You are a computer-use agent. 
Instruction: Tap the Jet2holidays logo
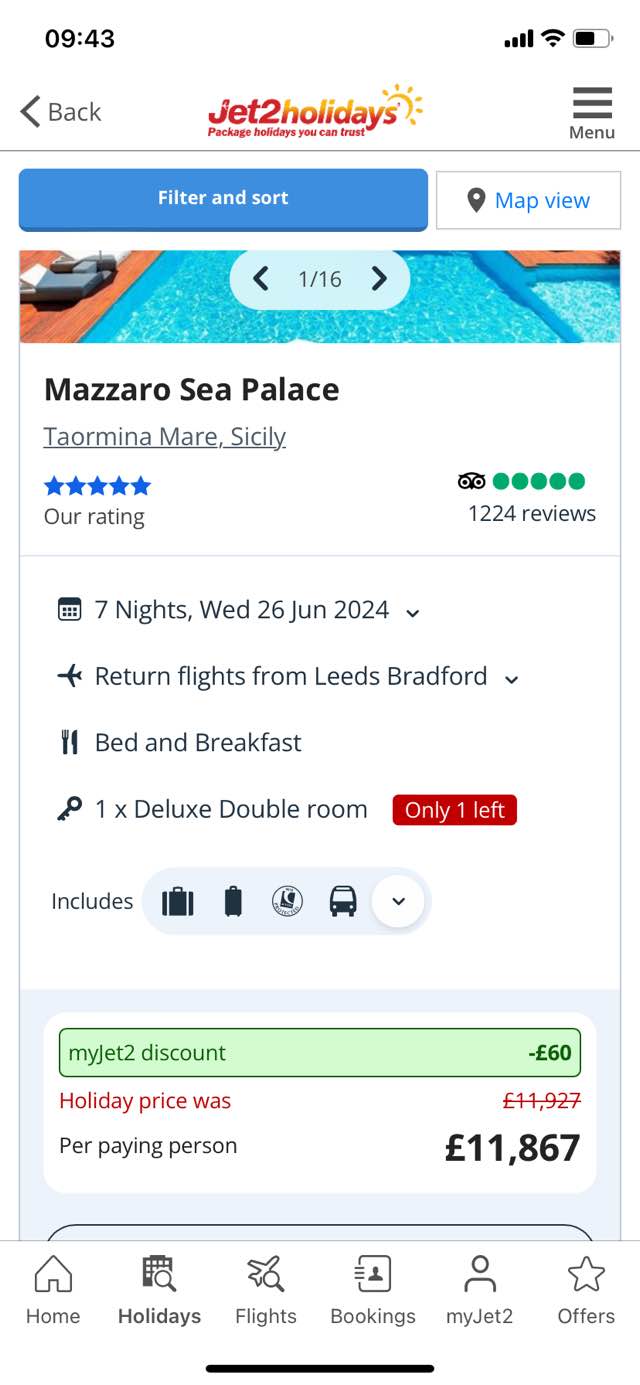tap(315, 111)
